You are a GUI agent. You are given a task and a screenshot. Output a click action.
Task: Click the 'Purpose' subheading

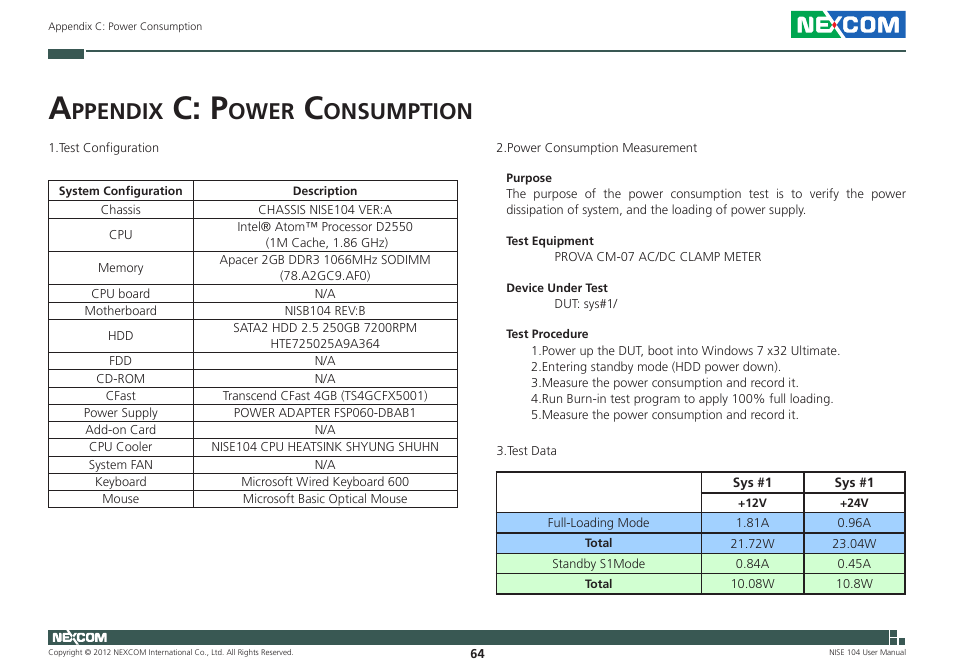pyautogui.click(x=529, y=178)
